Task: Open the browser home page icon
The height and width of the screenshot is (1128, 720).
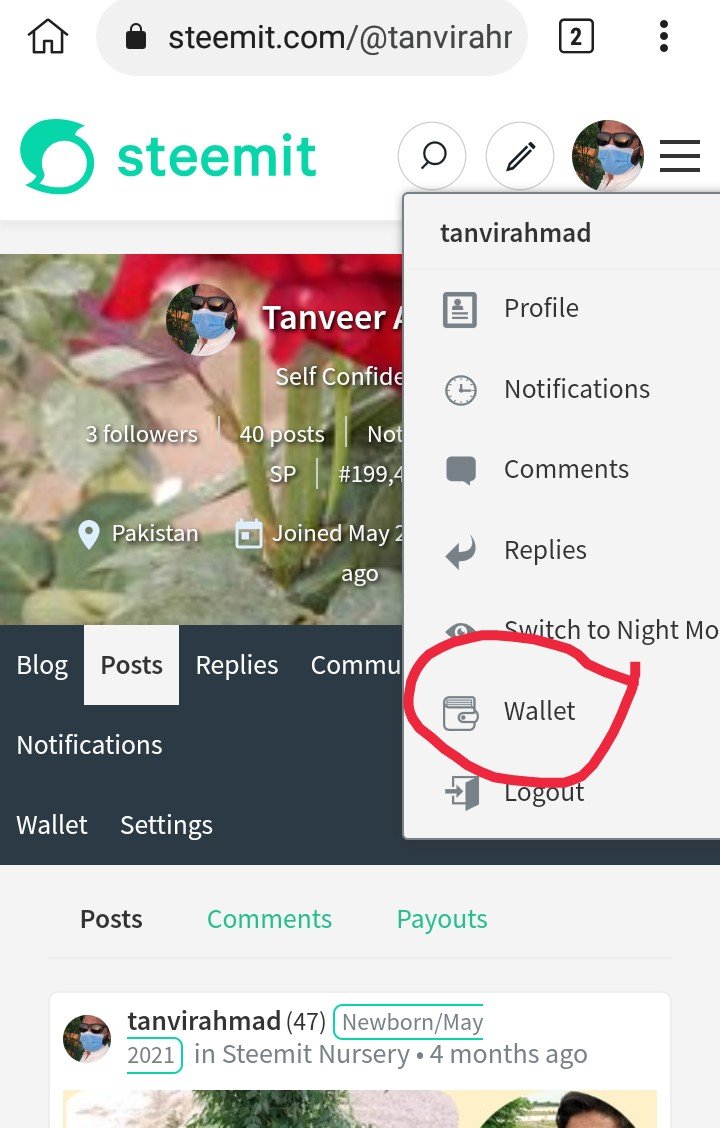Action: click(47, 36)
